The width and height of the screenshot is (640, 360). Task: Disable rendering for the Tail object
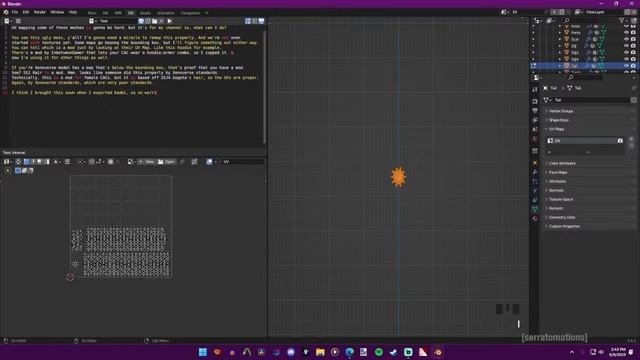point(633,66)
